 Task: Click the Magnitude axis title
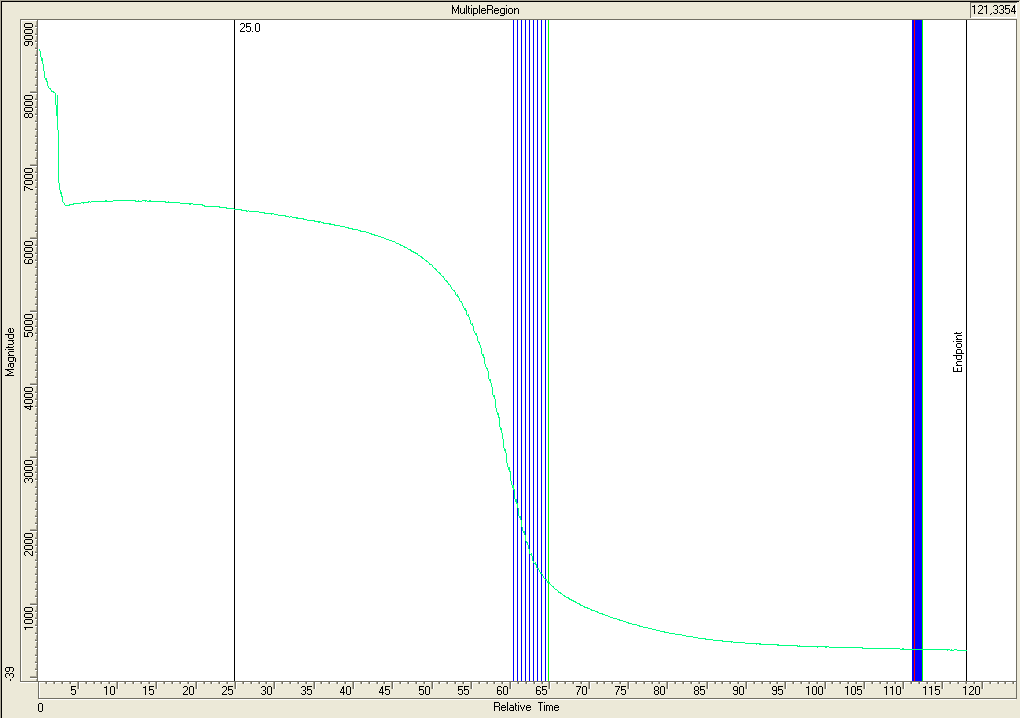click(10, 351)
